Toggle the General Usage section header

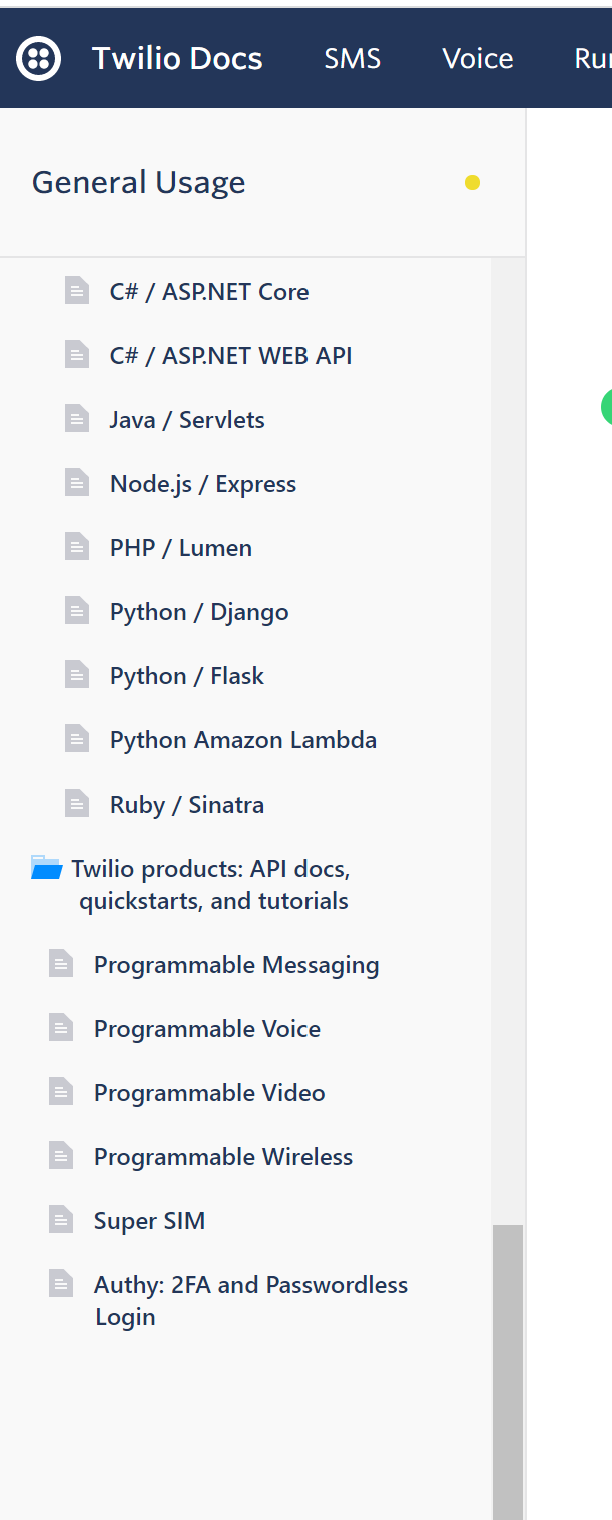pos(139,183)
